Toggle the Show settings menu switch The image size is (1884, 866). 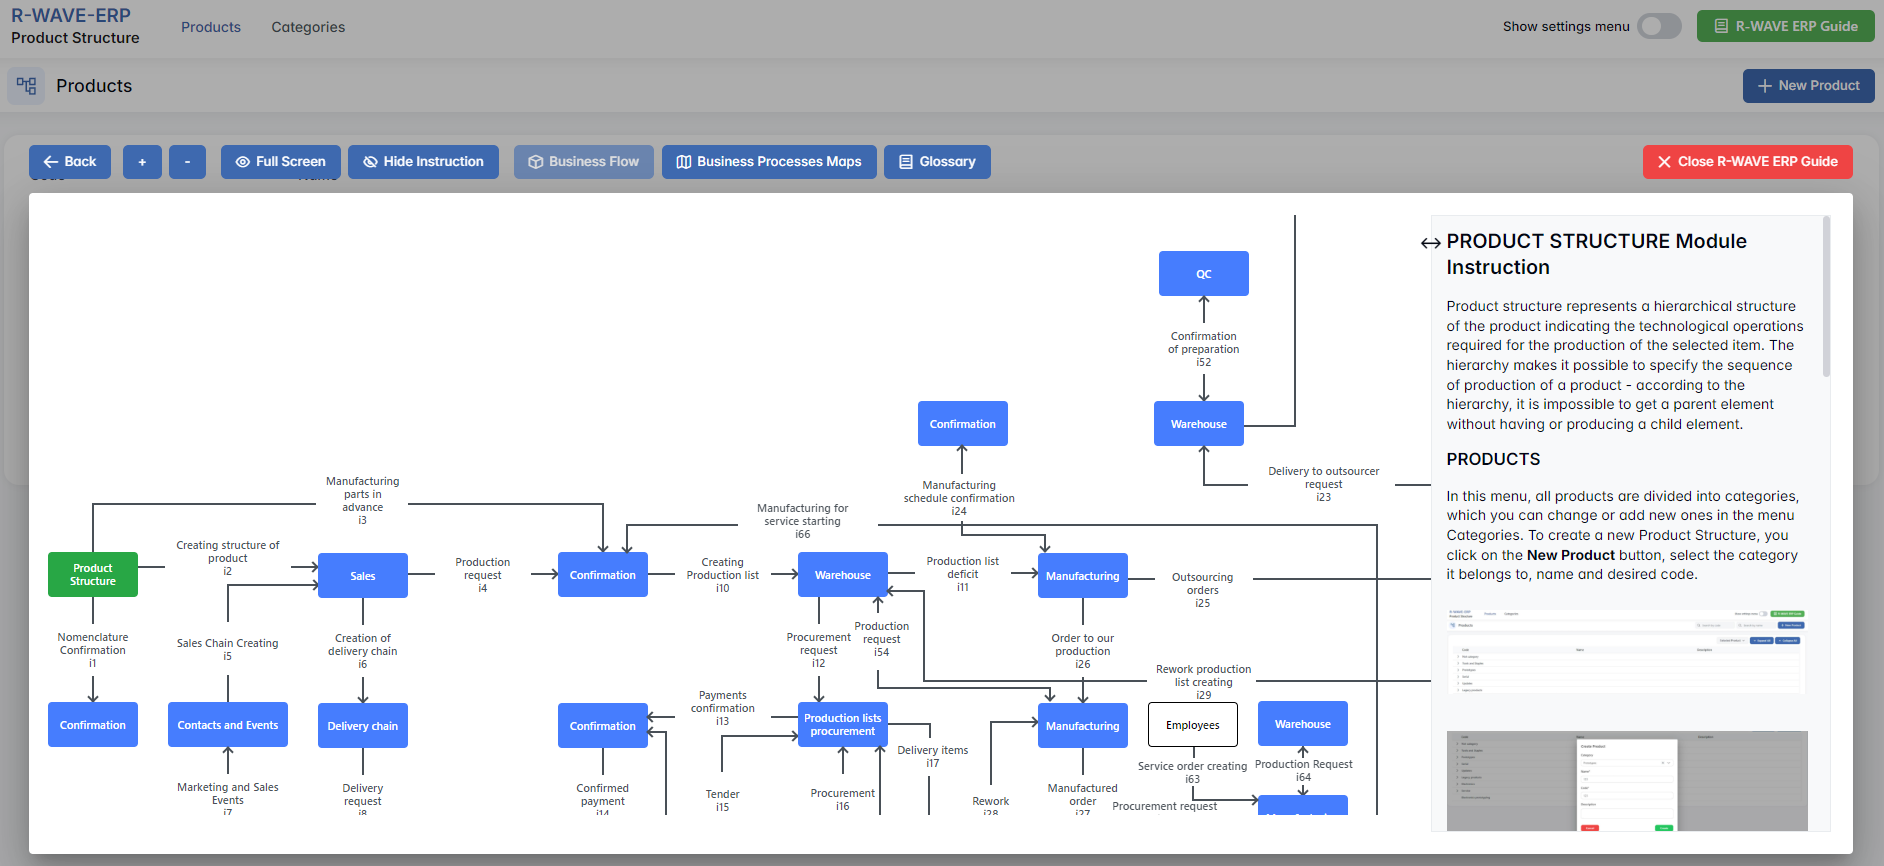(1659, 27)
